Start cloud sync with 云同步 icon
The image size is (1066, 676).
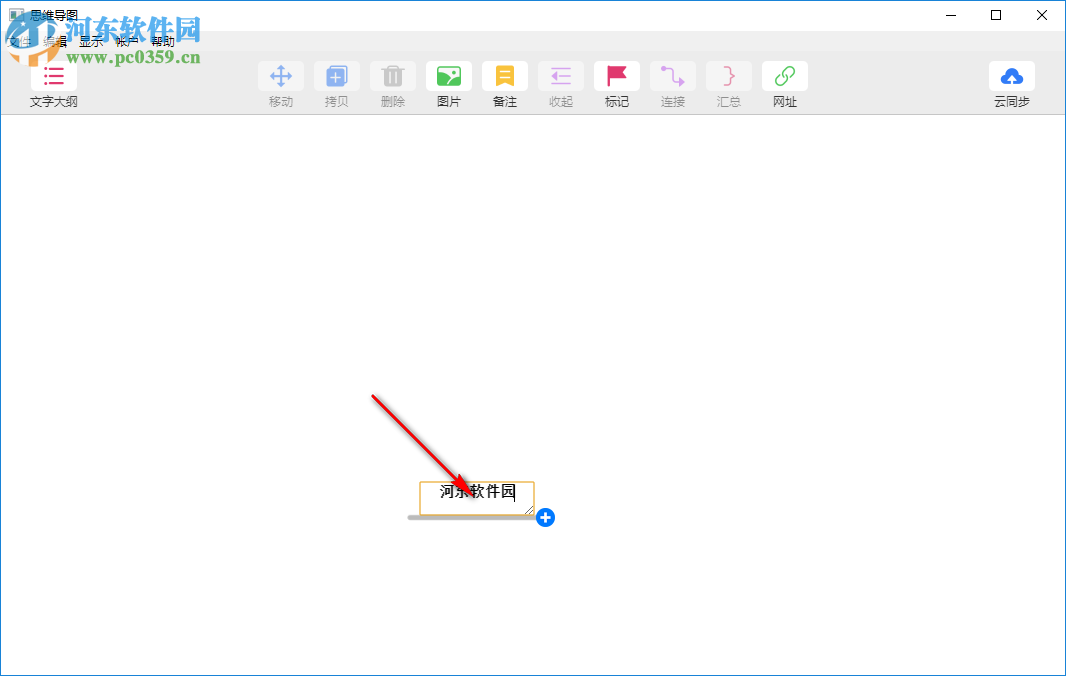[1012, 76]
